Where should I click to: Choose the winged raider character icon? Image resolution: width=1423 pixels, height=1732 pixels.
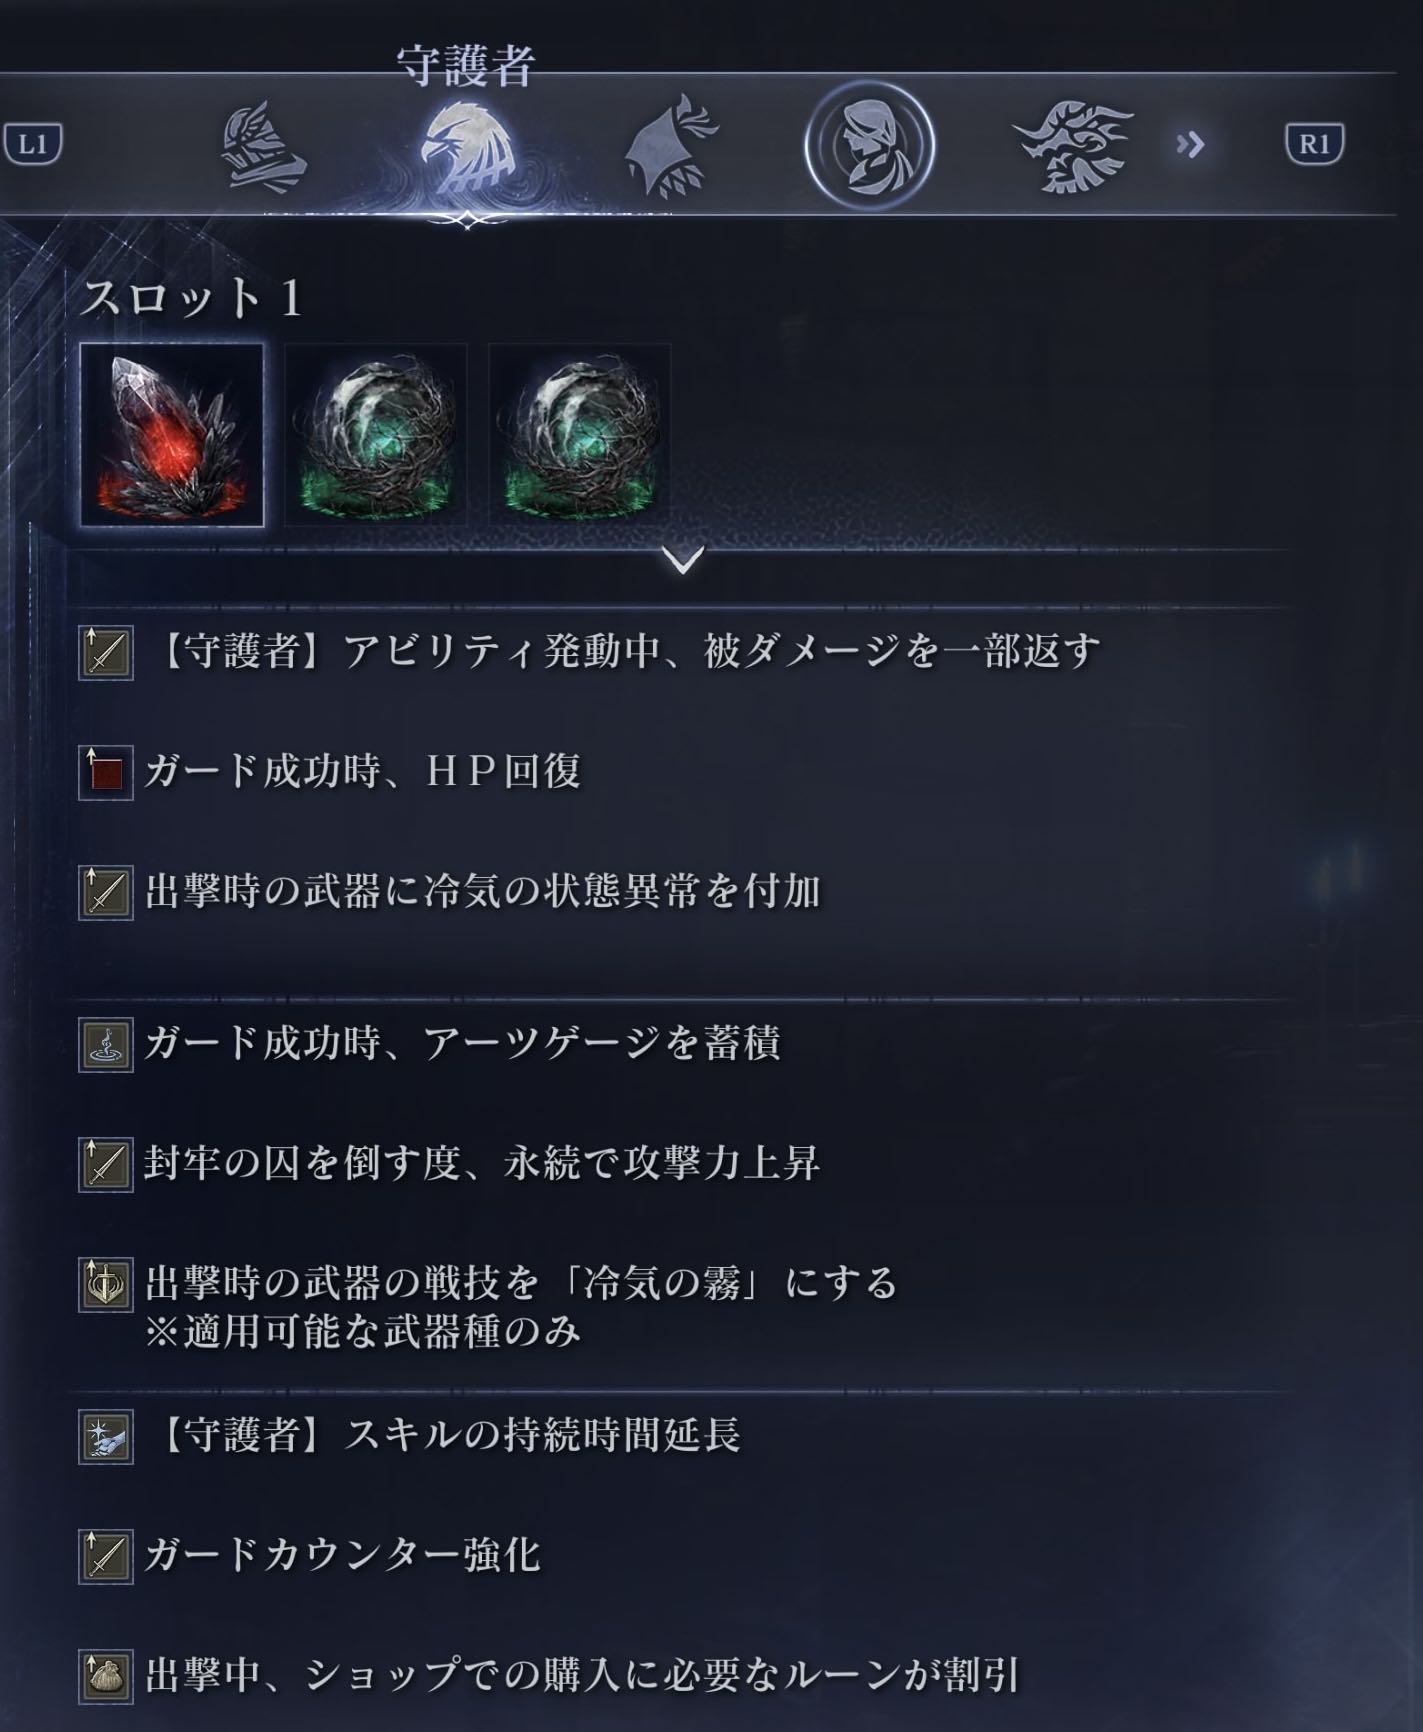pyautogui.click(x=1072, y=147)
